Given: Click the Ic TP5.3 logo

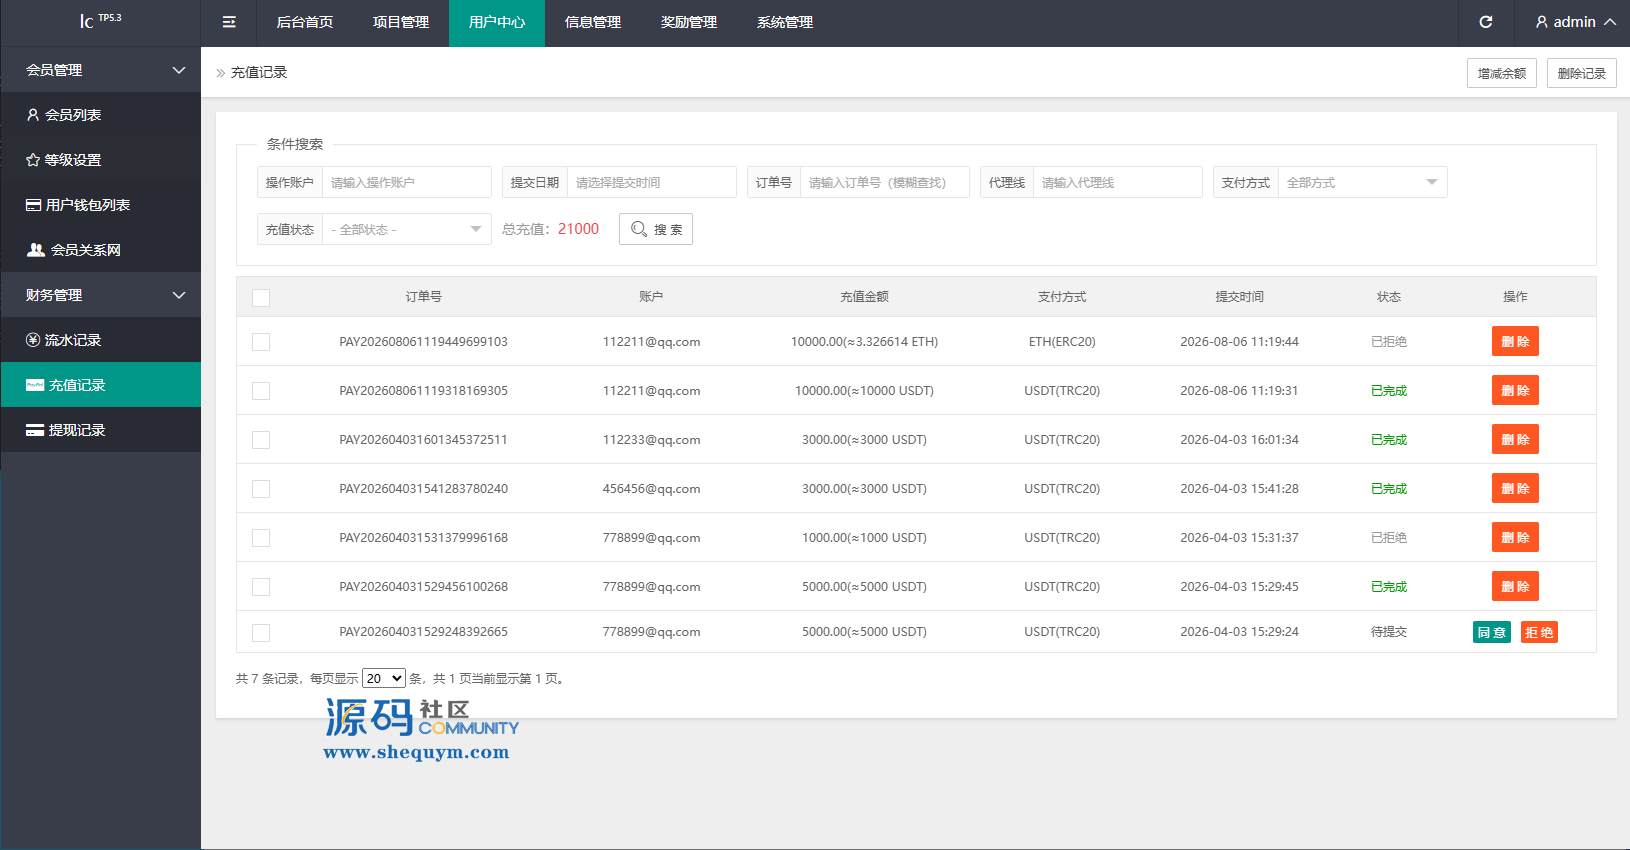Looking at the screenshot, I should [100, 20].
